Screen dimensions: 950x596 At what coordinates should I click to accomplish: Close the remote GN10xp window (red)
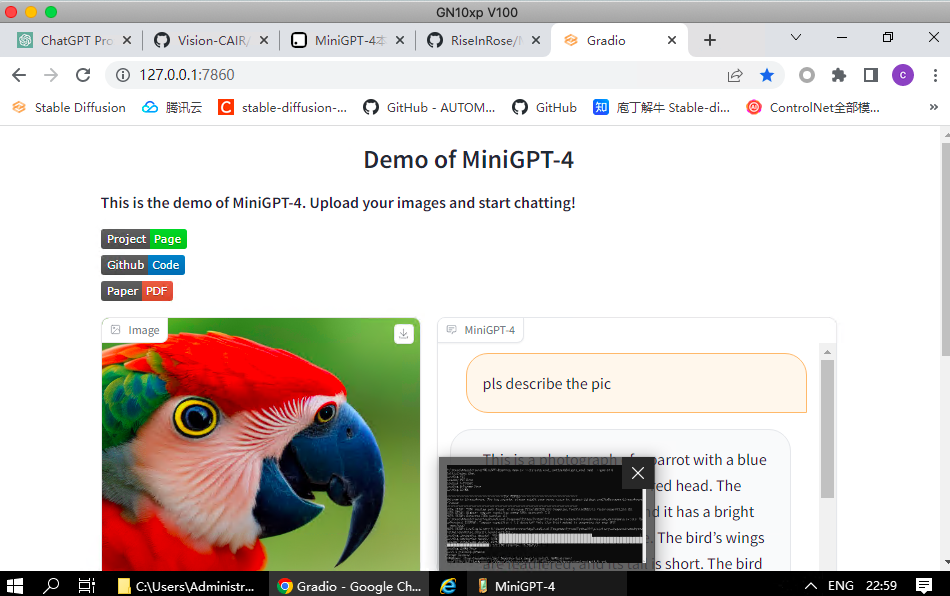pyautogui.click(x=11, y=12)
